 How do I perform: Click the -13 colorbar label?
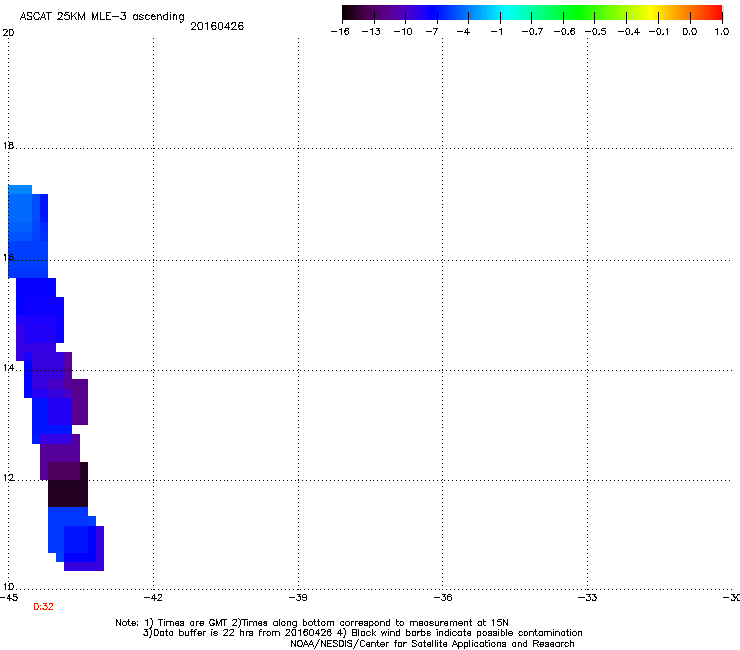[371, 32]
